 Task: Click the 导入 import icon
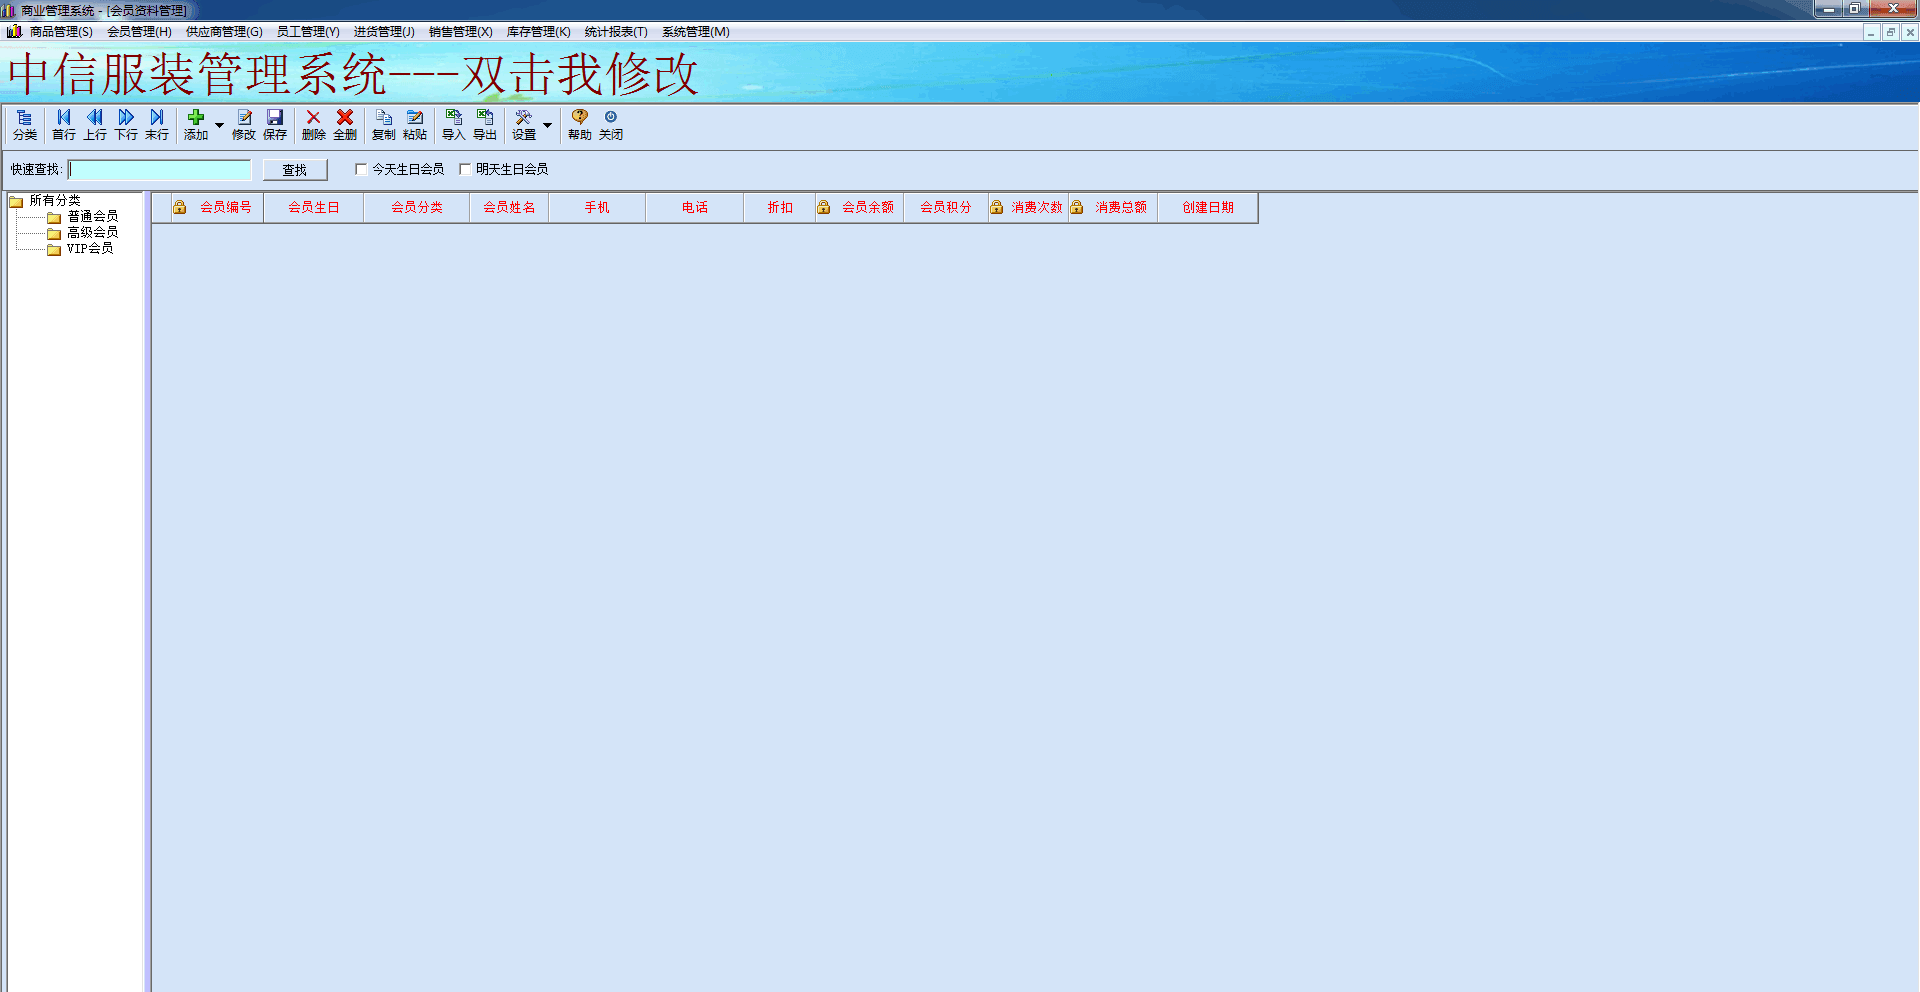tap(454, 125)
